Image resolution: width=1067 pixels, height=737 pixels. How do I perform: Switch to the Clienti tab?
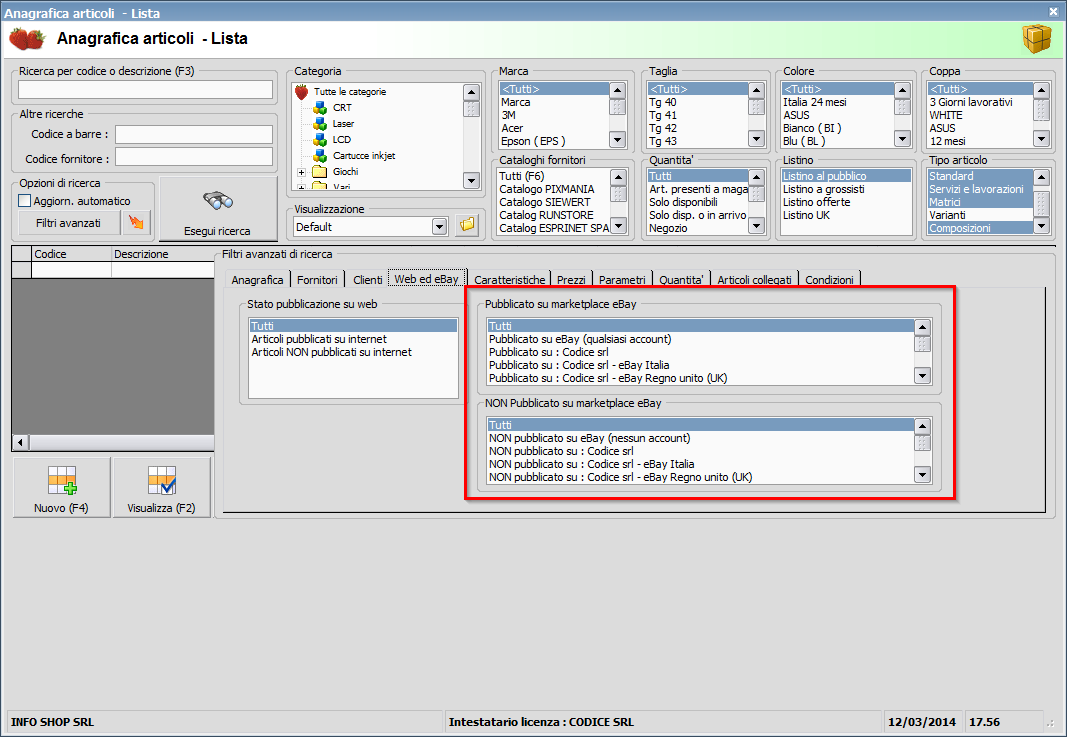(x=367, y=280)
